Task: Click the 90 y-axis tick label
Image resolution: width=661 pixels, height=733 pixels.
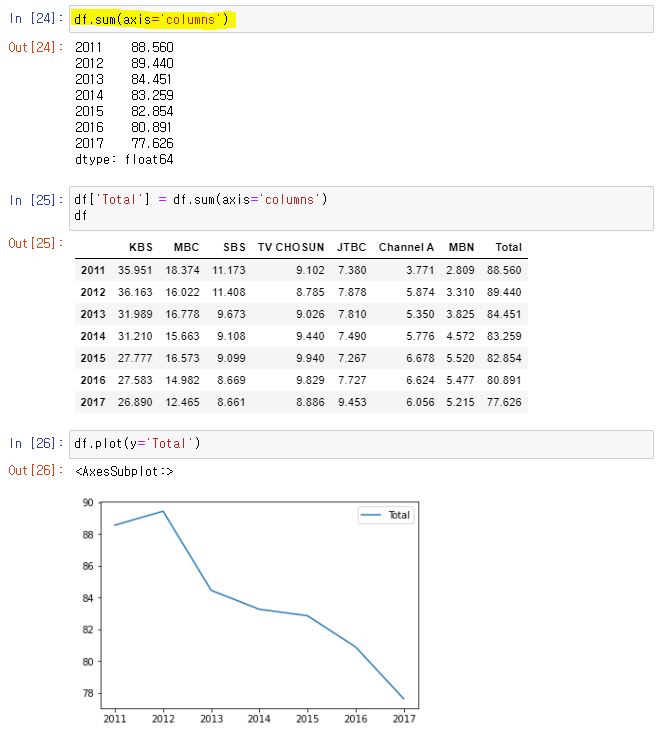Action: (88, 503)
